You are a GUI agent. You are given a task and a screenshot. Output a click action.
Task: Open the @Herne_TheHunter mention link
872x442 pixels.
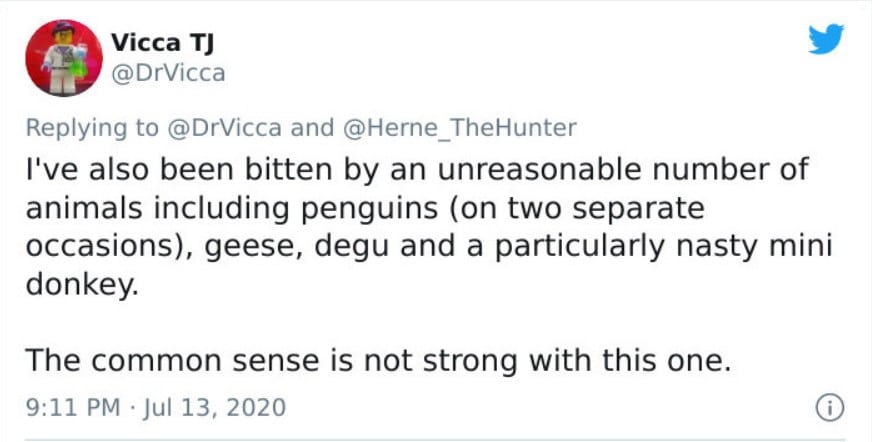point(461,127)
